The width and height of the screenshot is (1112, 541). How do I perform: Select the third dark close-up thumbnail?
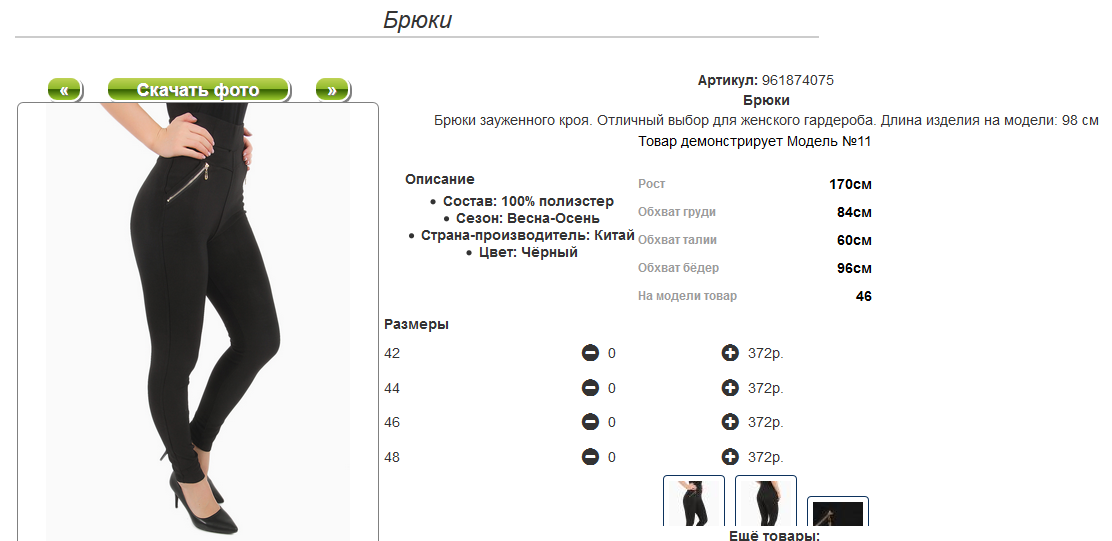point(838,512)
